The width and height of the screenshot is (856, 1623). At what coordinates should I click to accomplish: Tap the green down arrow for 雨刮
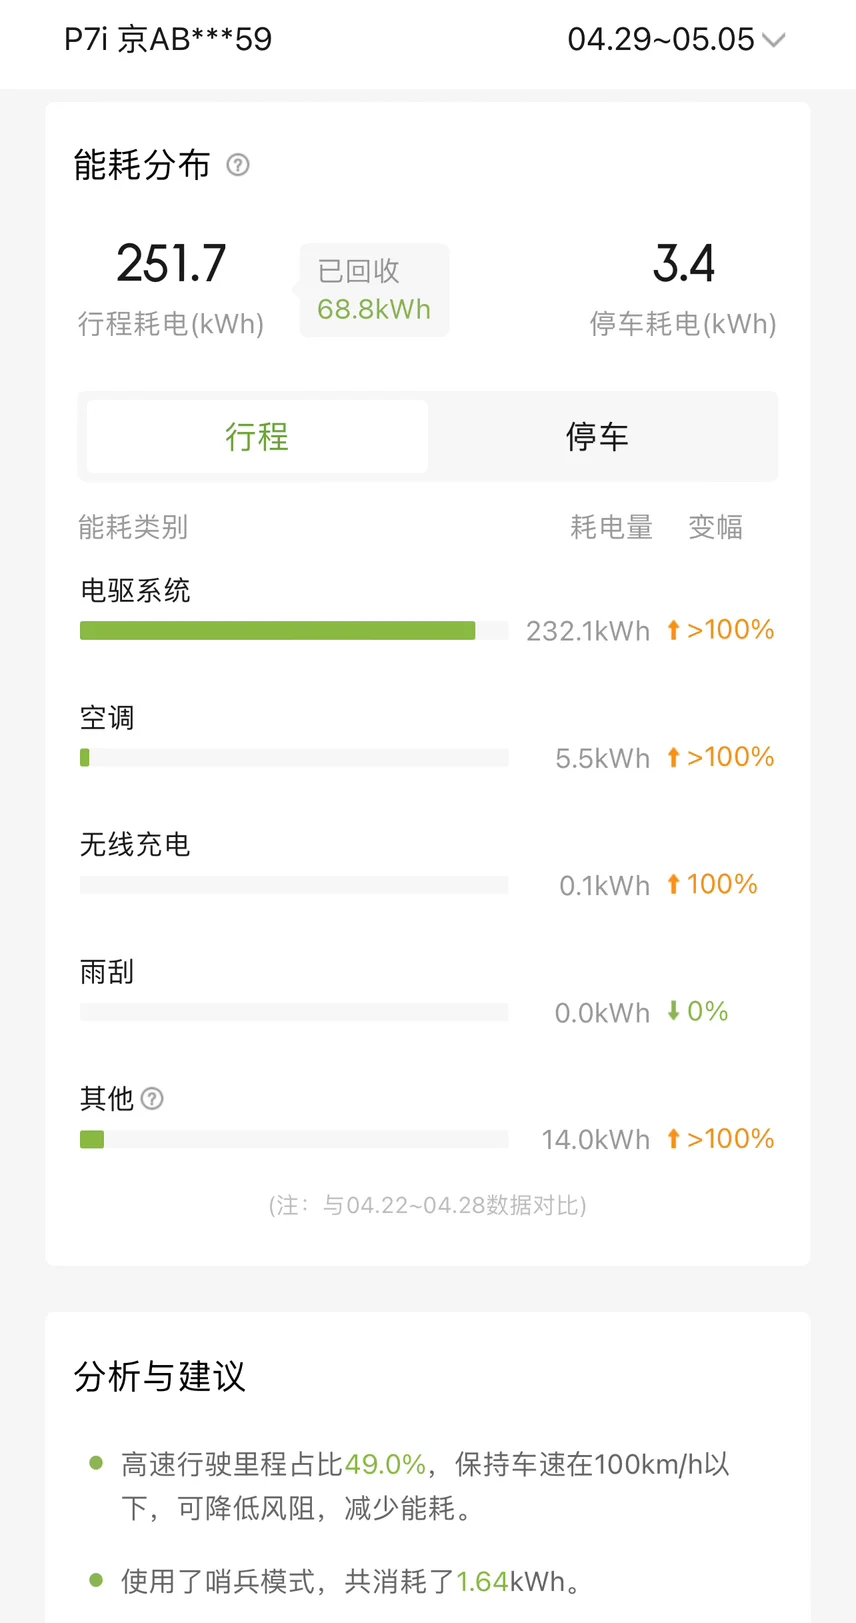(673, 1011)
